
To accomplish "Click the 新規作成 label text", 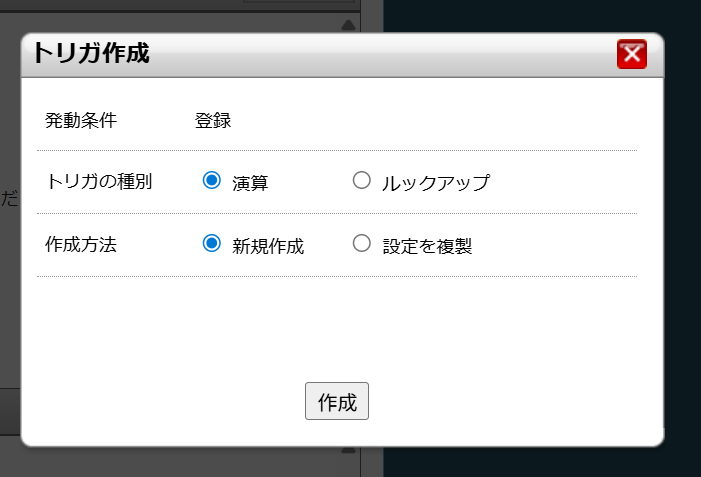I will [x=268, y=245].
